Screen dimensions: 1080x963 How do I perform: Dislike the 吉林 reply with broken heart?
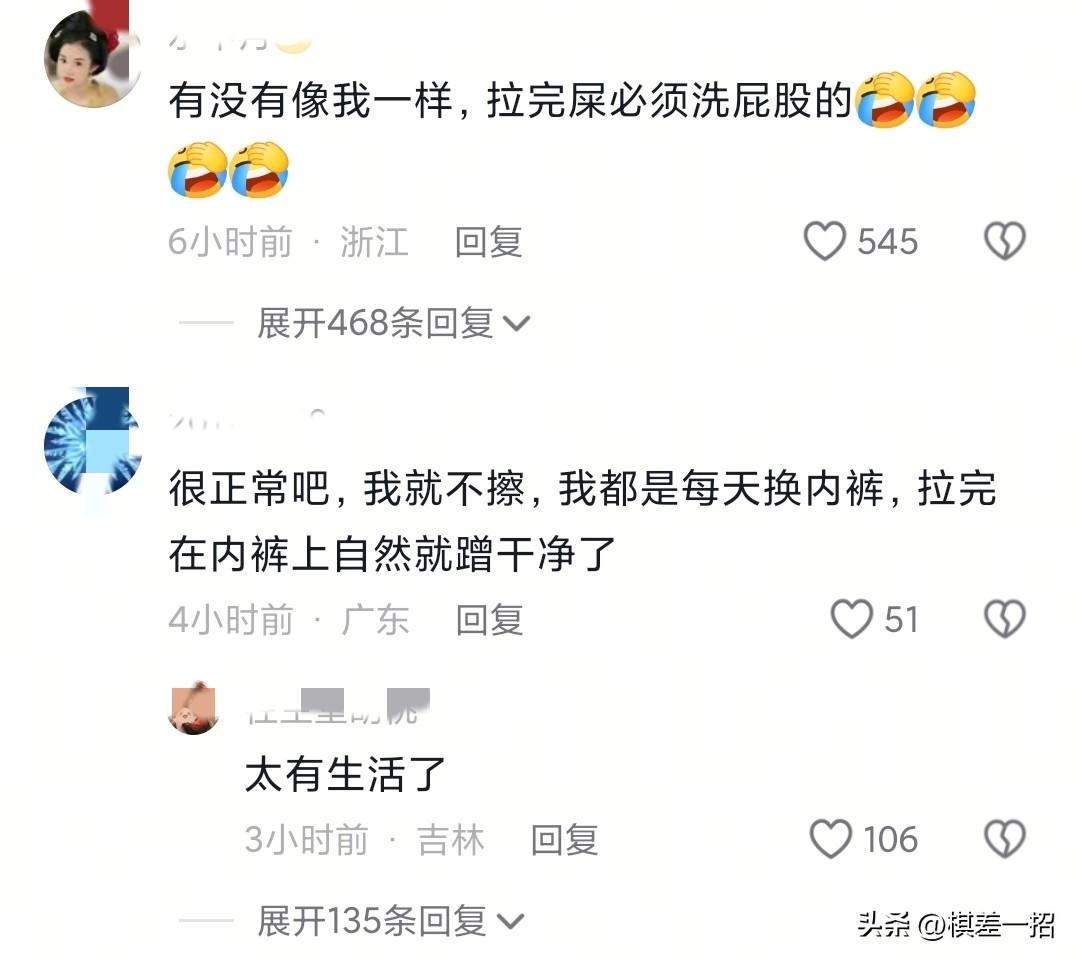click(x=1004, y=839)
